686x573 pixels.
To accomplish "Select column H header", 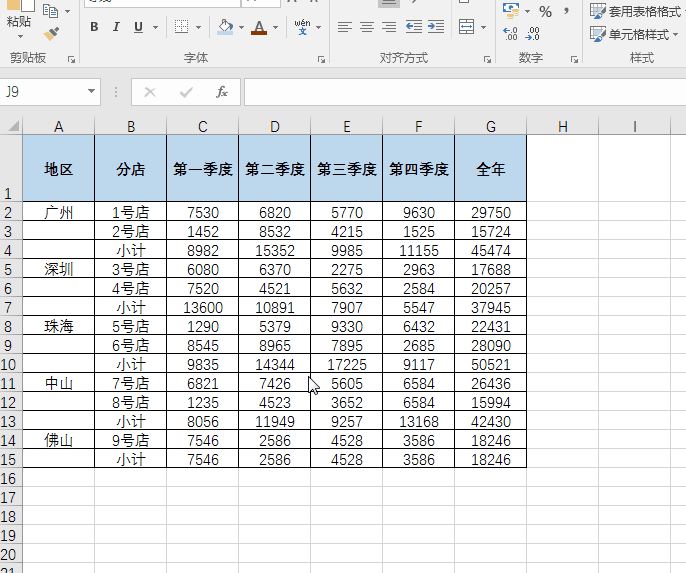I will point(563,126).
